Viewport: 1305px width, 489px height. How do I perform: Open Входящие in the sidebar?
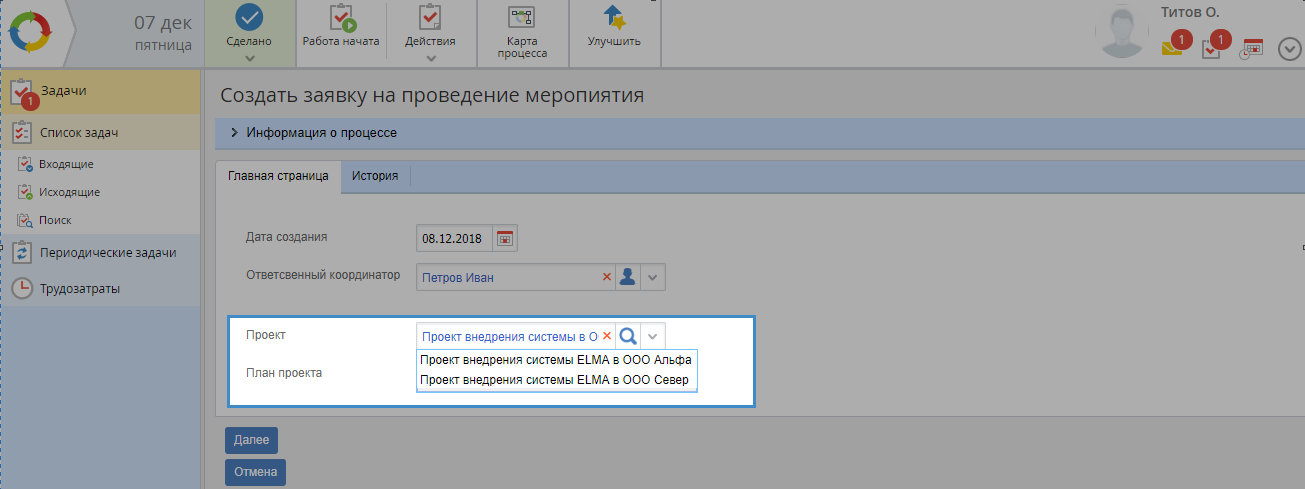66,164
